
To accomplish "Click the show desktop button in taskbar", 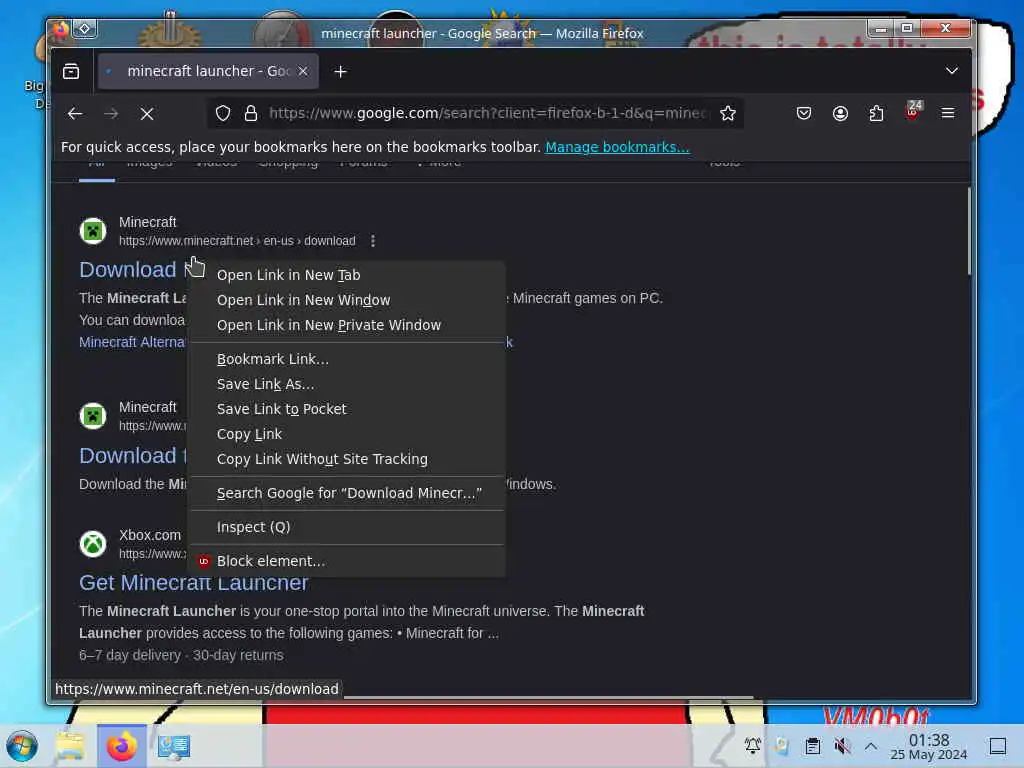I will 998,746.
